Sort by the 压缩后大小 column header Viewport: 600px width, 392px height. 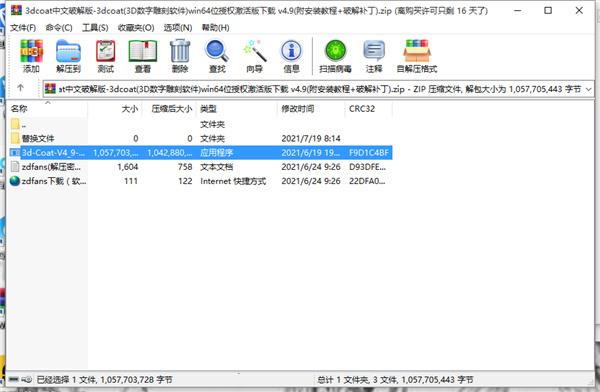[x=169, y=109]
